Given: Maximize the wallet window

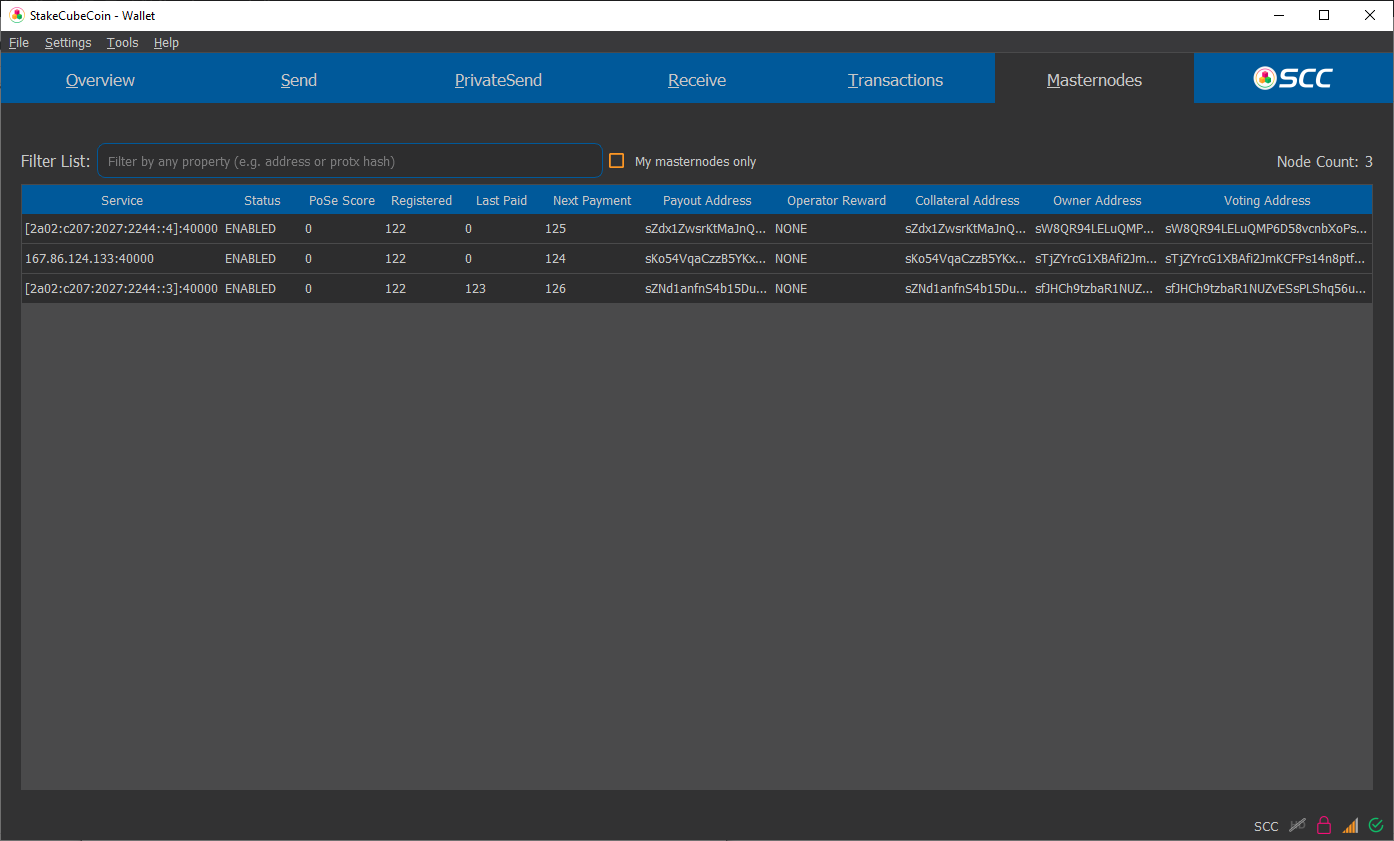Looking at the screenshot, I should pos(1324,15).
